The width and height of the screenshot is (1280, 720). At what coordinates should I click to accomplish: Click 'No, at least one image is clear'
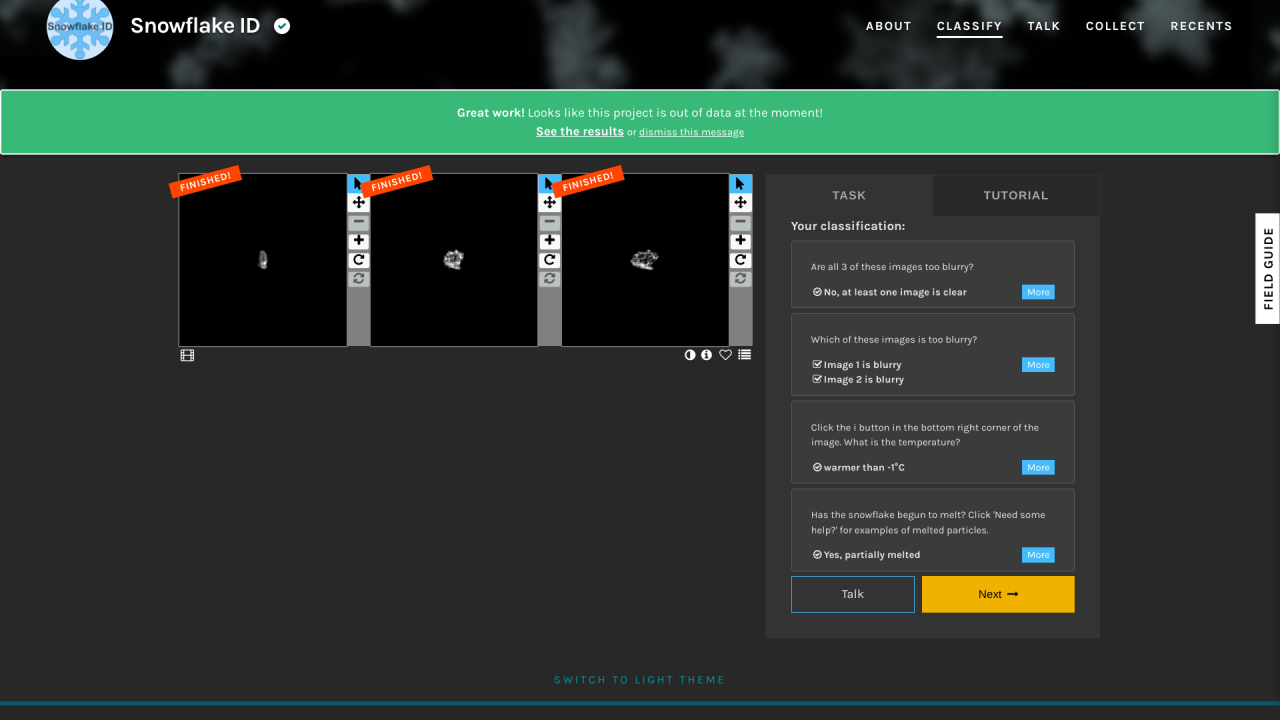[x=890, y=292]
